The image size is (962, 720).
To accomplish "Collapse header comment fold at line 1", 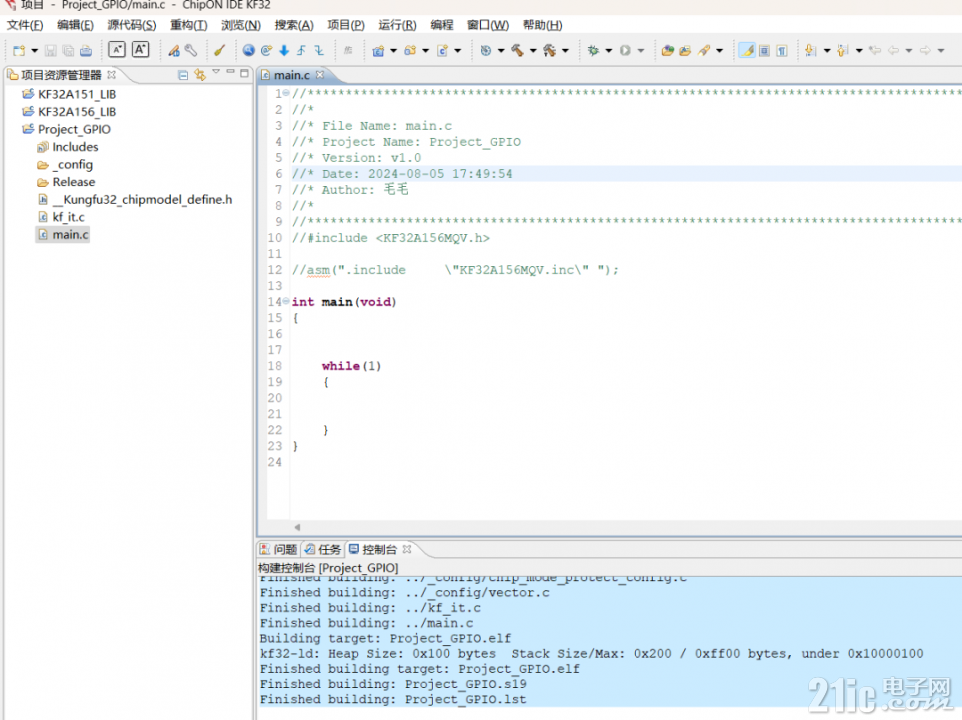I will [286, 93].
